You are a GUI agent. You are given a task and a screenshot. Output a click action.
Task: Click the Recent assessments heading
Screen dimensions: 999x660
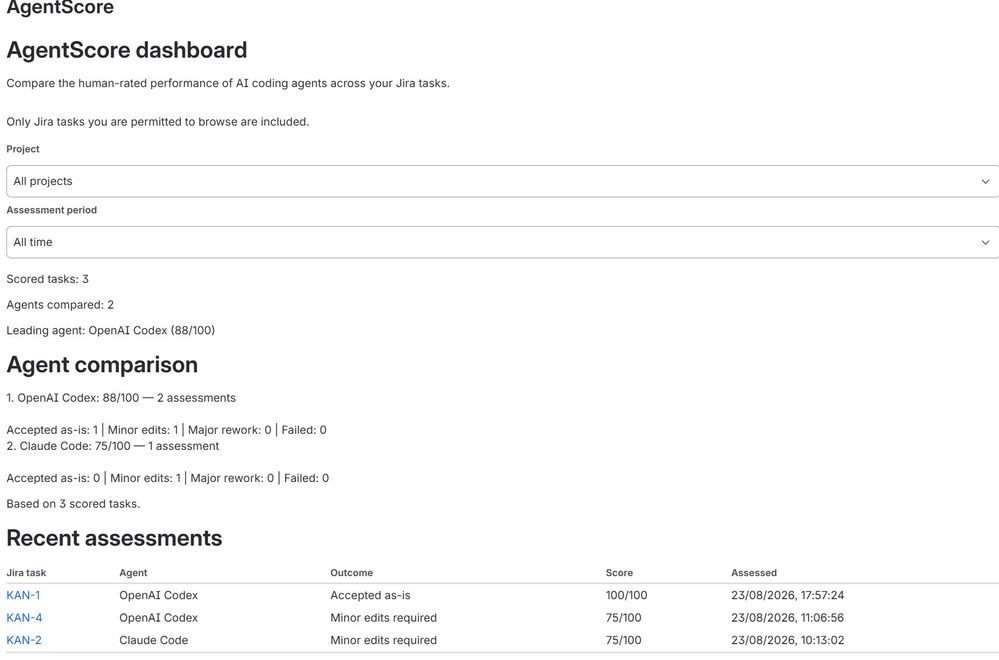click(x=114, y=538)
